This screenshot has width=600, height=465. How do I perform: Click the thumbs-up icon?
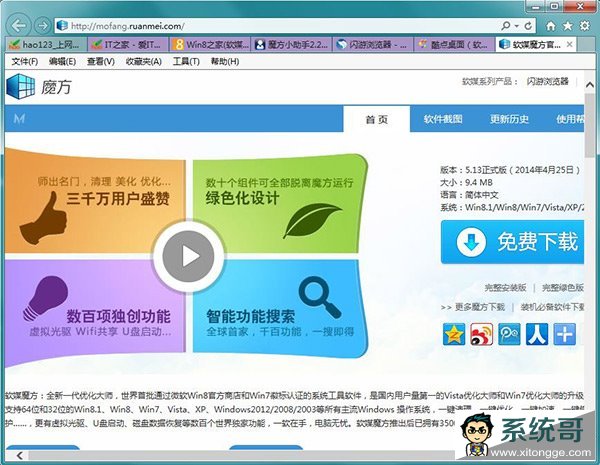coord(43,218)
